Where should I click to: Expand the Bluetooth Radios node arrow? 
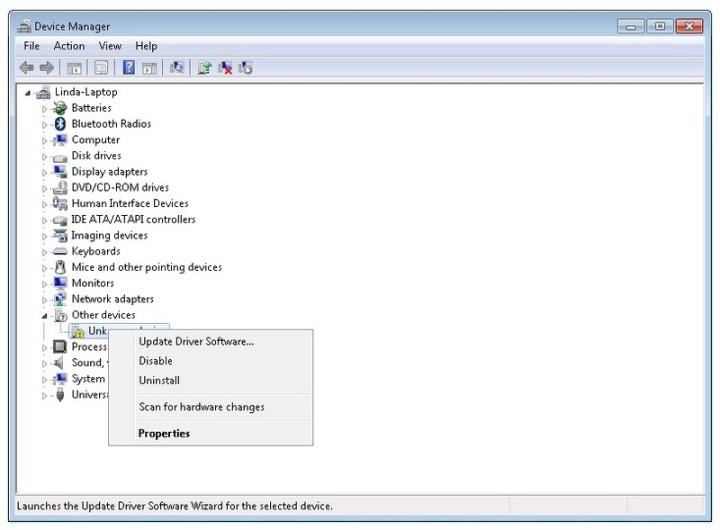(x=45, y=125)
